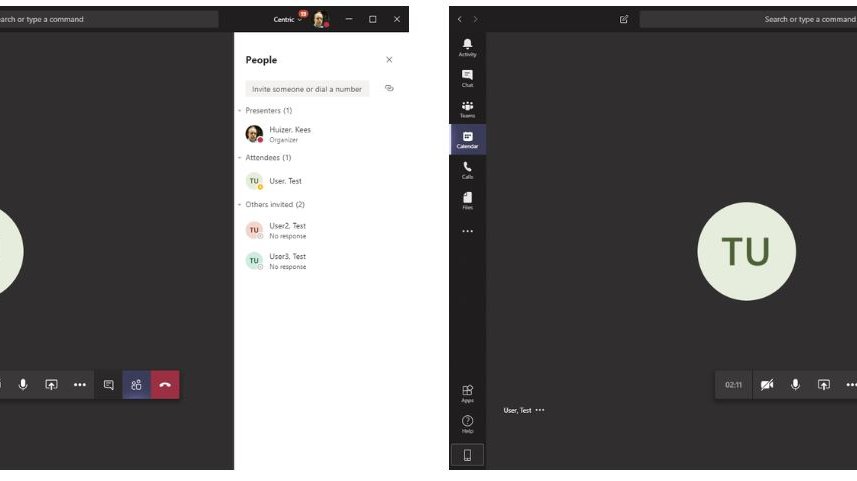Open Apps store in the sidebar
This screenshot has height=481, width=857.
click(x=467, y=394)
